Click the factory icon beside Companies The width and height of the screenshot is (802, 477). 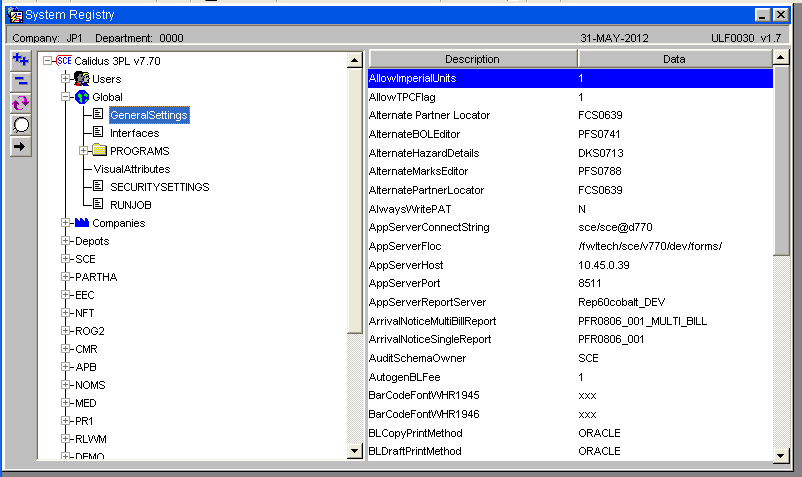82,222
